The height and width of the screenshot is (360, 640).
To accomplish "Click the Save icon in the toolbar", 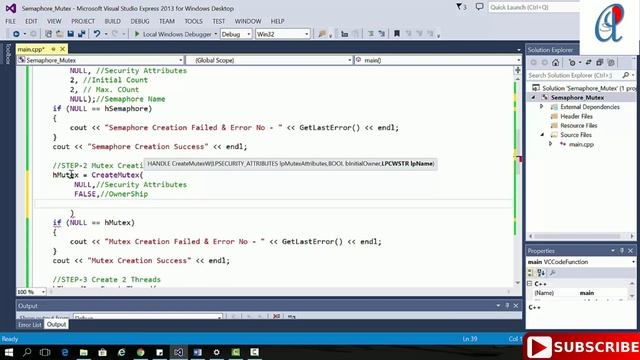I will click(x=71, y=34).
